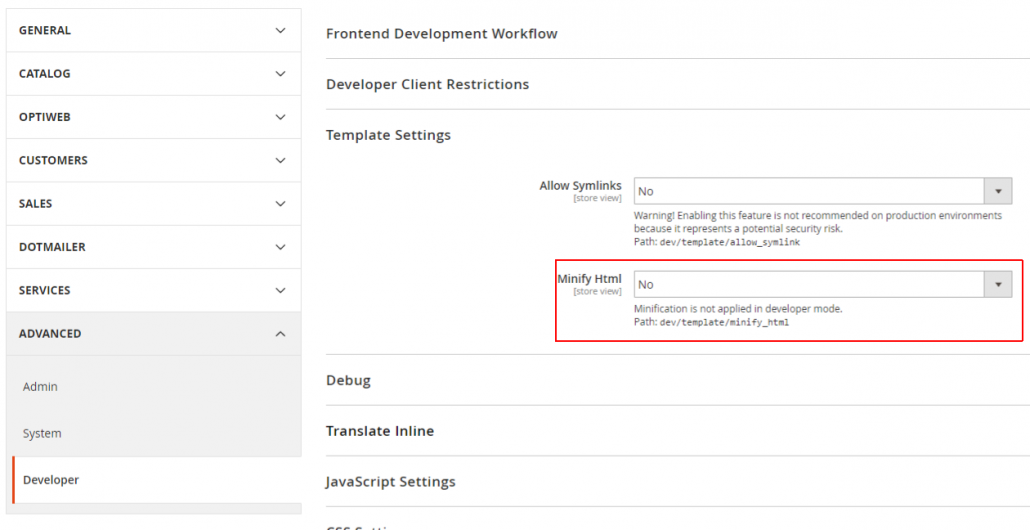Click the SALES section chevron arrow

coord(280,204)
